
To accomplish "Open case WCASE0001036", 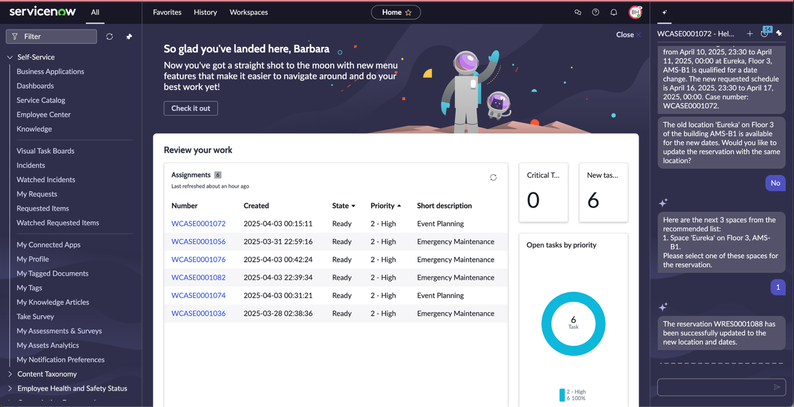I will (x=198, y=313).
